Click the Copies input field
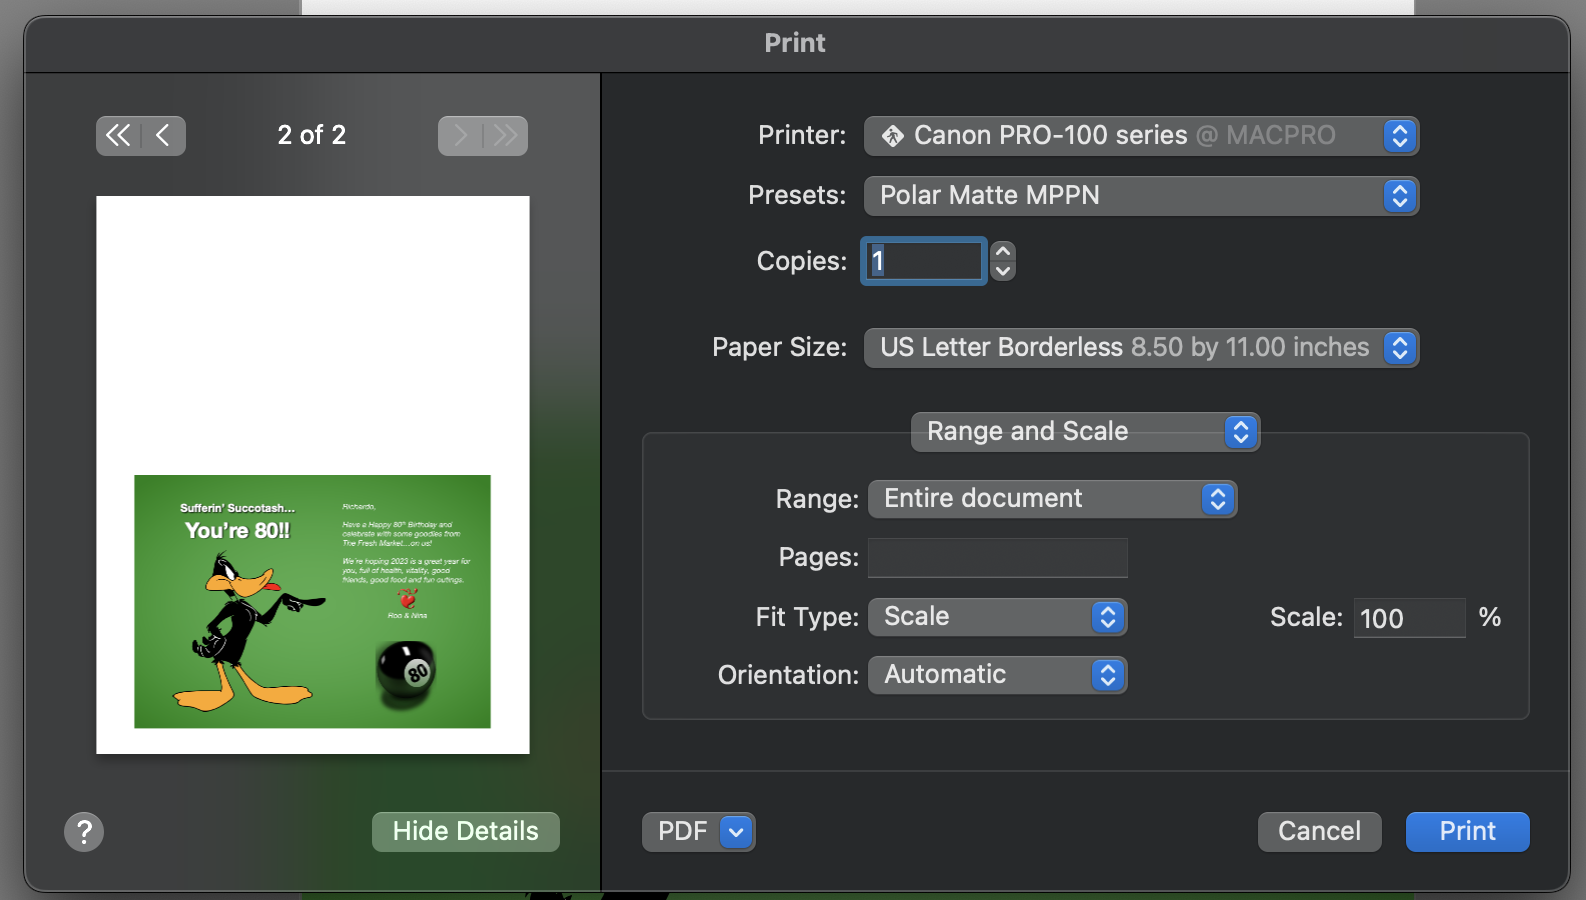 924,261
